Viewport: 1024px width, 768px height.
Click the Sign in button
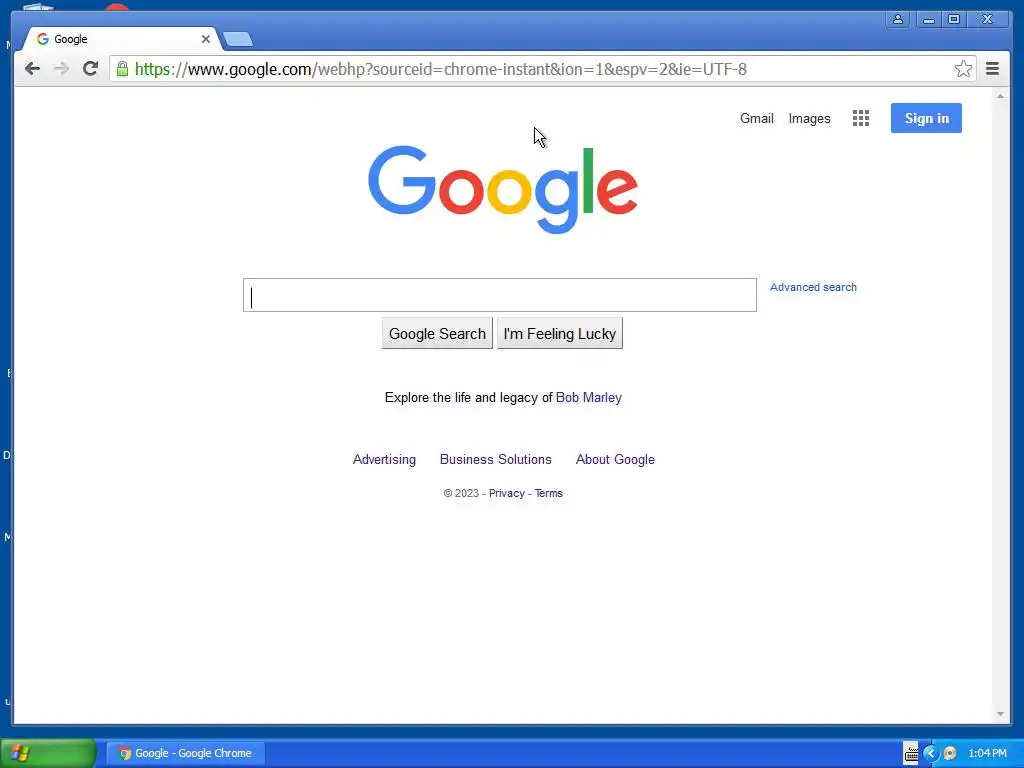[926, 118]
